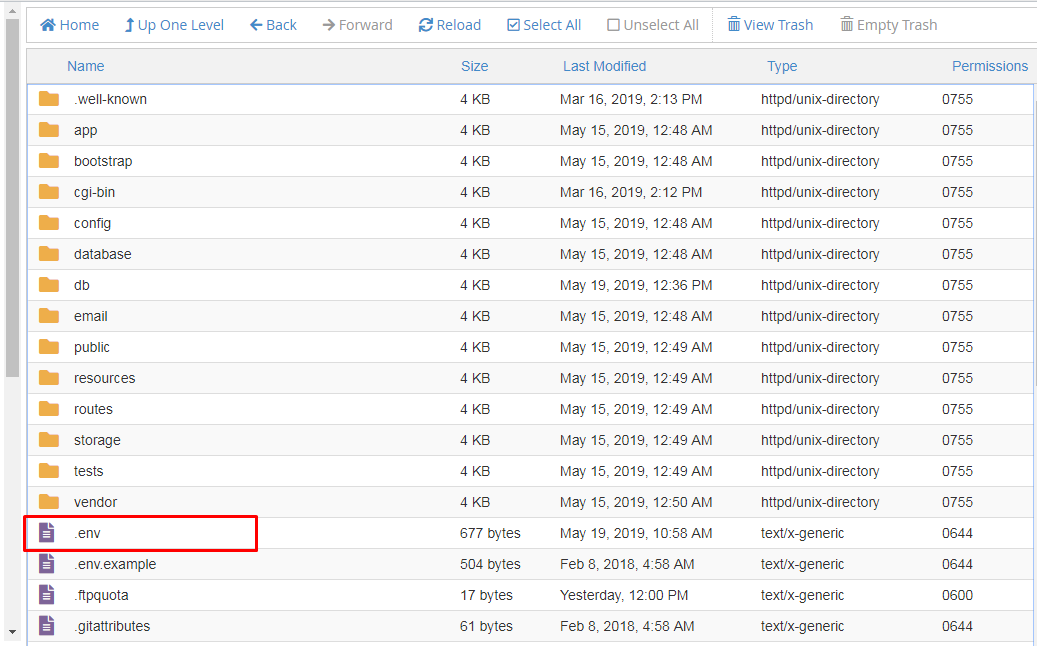Viewport: 1037px width, 646px height.
Task: Sort list by Size column header
Action: click(474, 66)
